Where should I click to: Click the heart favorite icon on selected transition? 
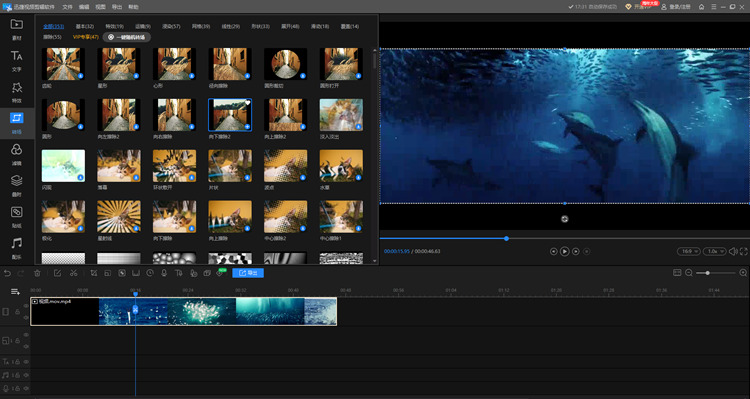(247, 103)
